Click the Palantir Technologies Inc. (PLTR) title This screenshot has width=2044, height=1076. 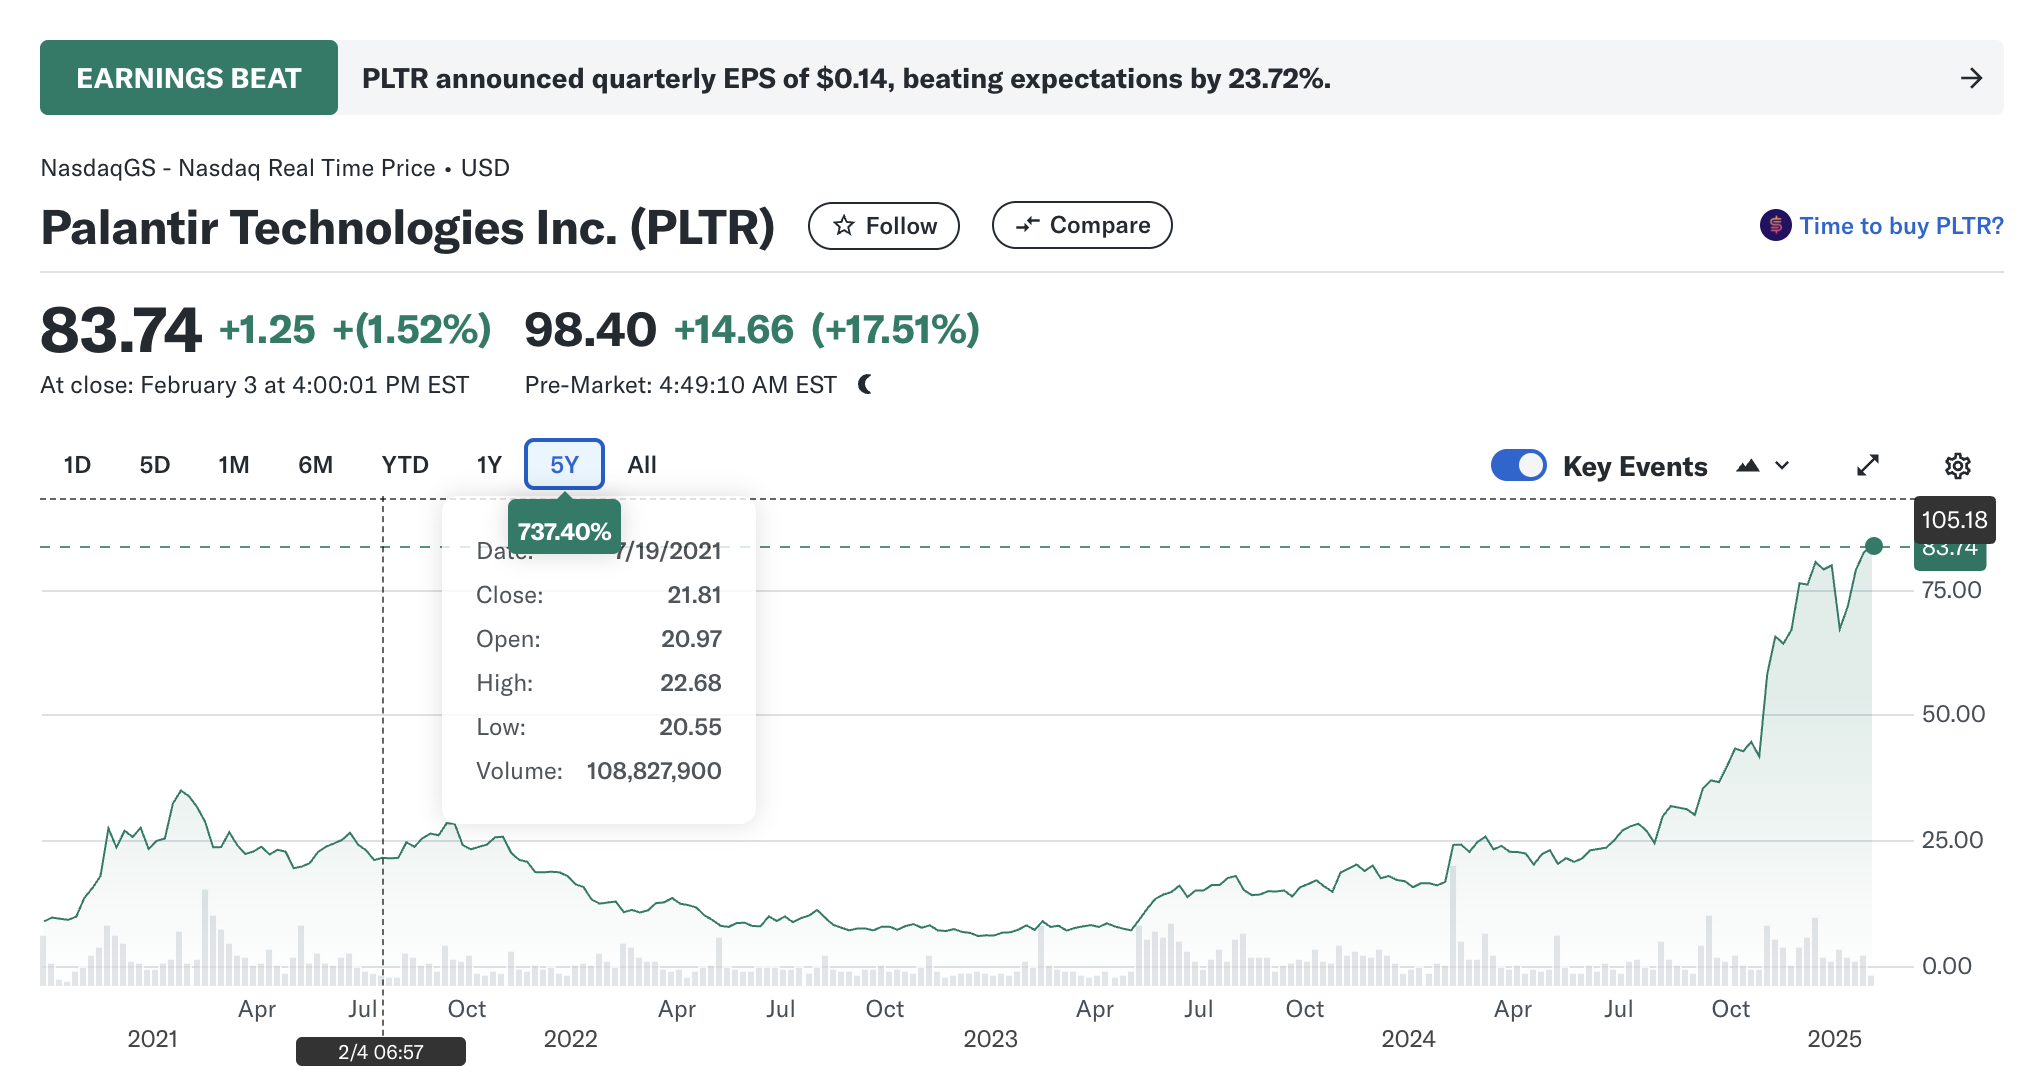coord(408,227)
